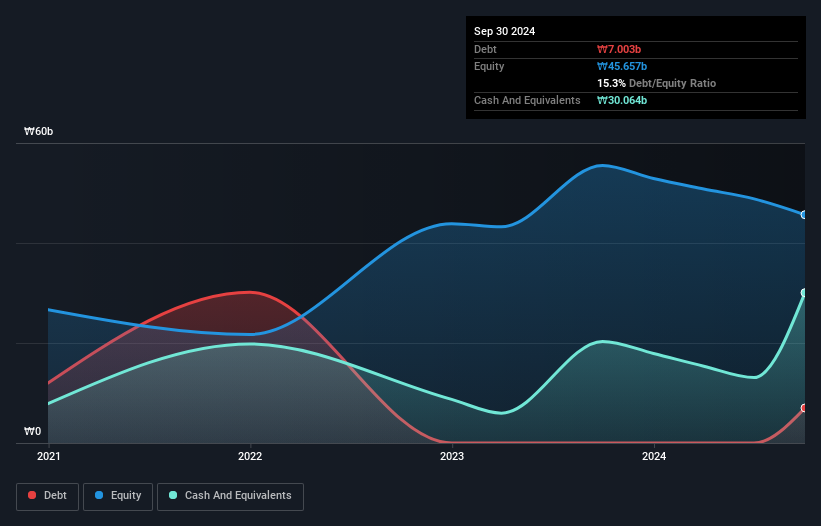Click the Sep 30 2024 tooltip date
This screenshot has height=526, width=821.
pyautogui.click(x=504, y=31)
